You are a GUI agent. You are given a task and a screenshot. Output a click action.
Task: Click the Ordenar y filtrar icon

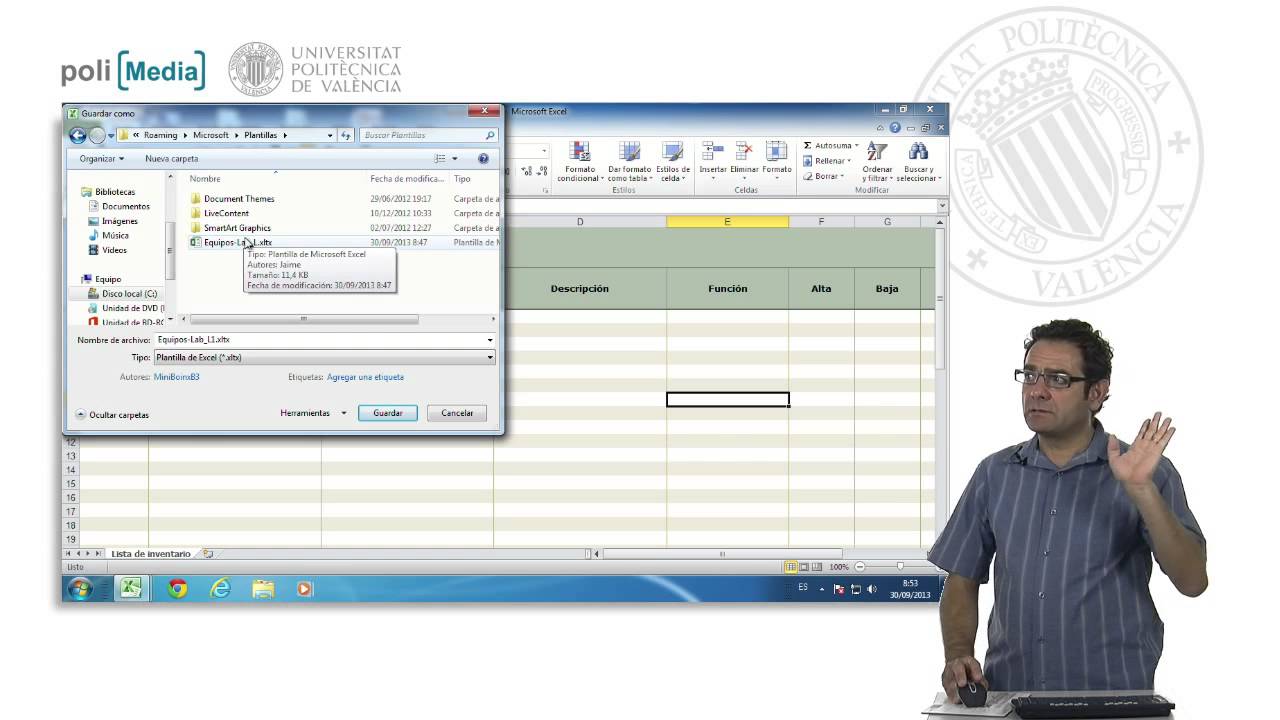click(x=877, y=151)
